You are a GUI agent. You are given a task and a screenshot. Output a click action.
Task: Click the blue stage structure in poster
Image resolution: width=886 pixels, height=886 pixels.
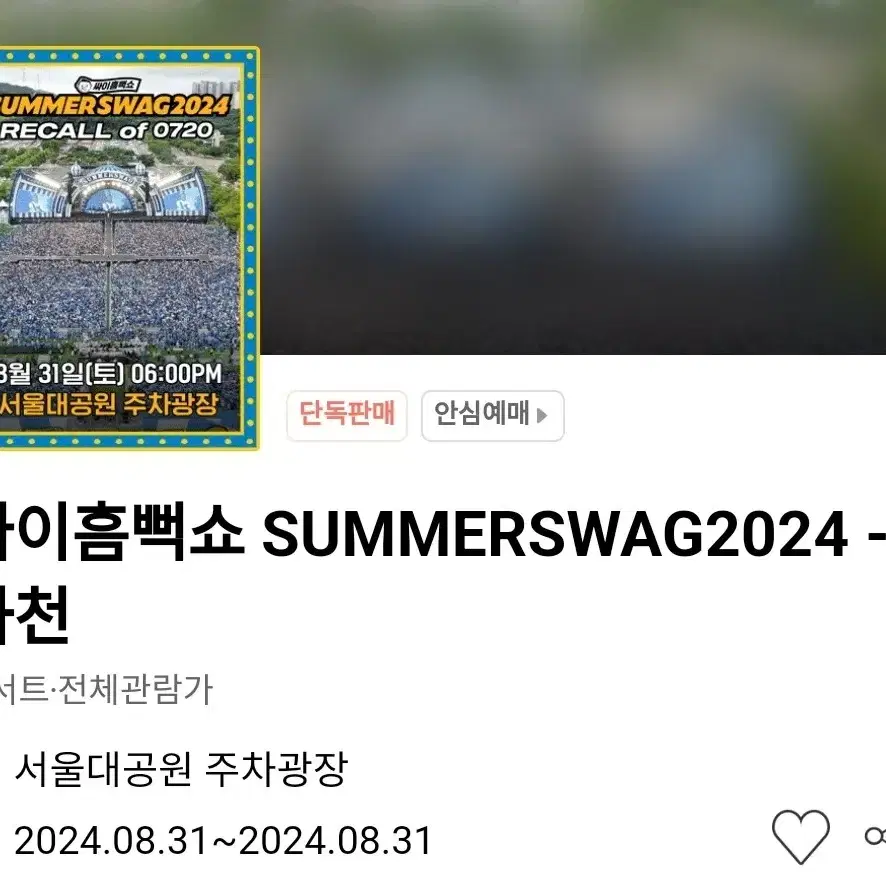click(107, 193)
